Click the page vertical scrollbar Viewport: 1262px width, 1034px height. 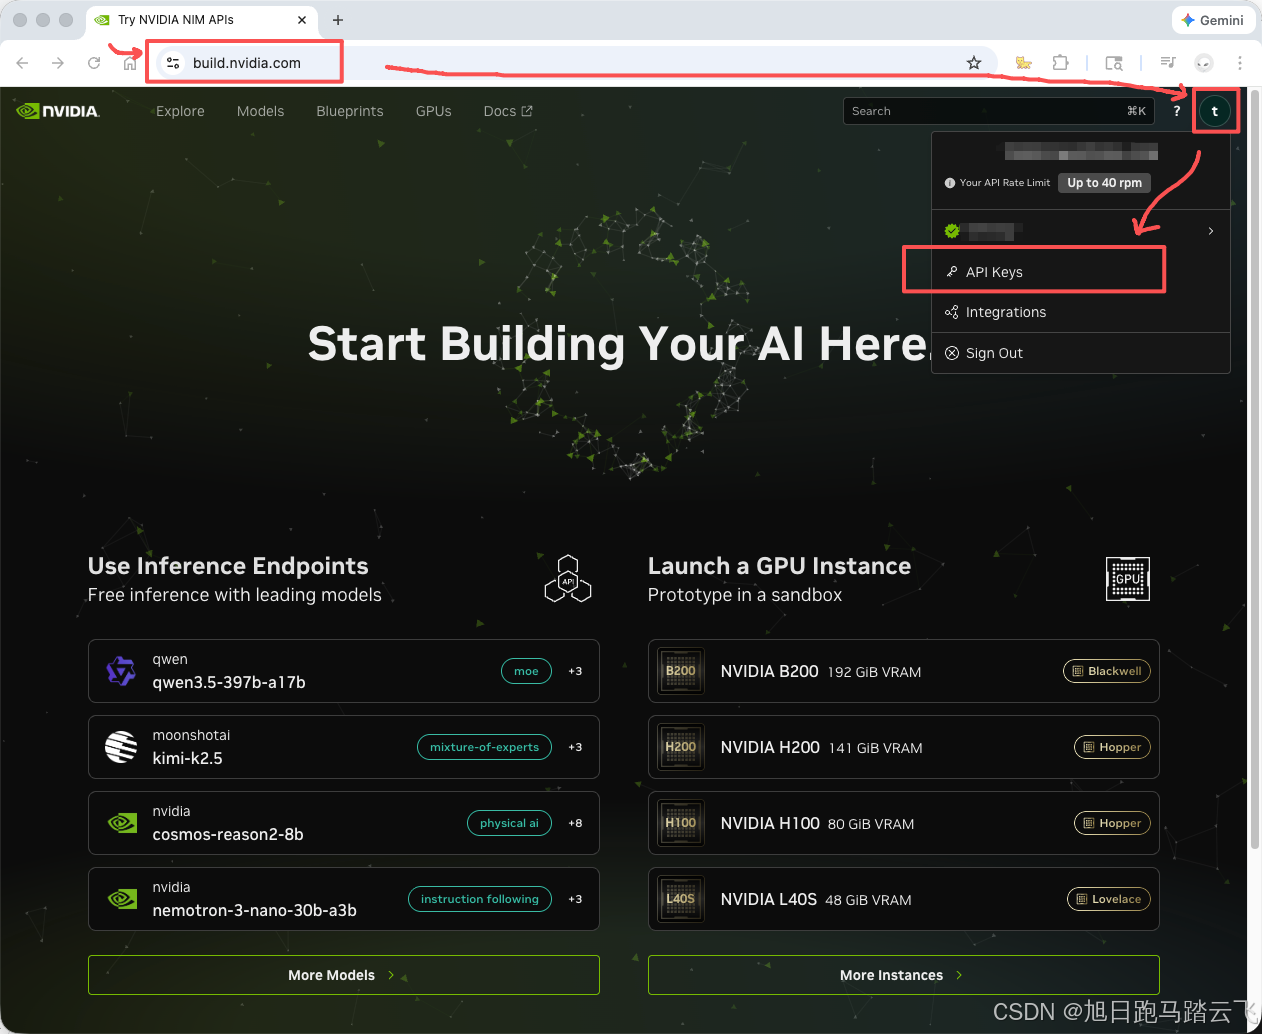[1255, 470]
